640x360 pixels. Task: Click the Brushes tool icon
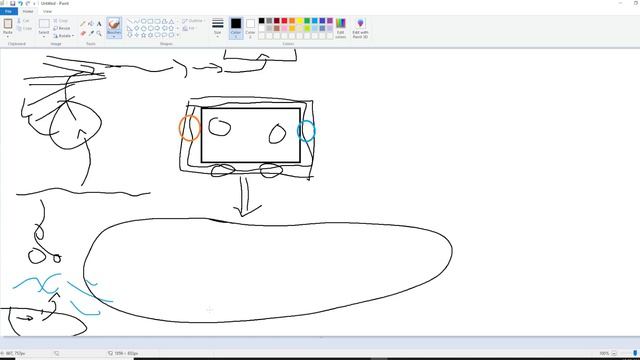pyautogui.click(x=114, y=25)
